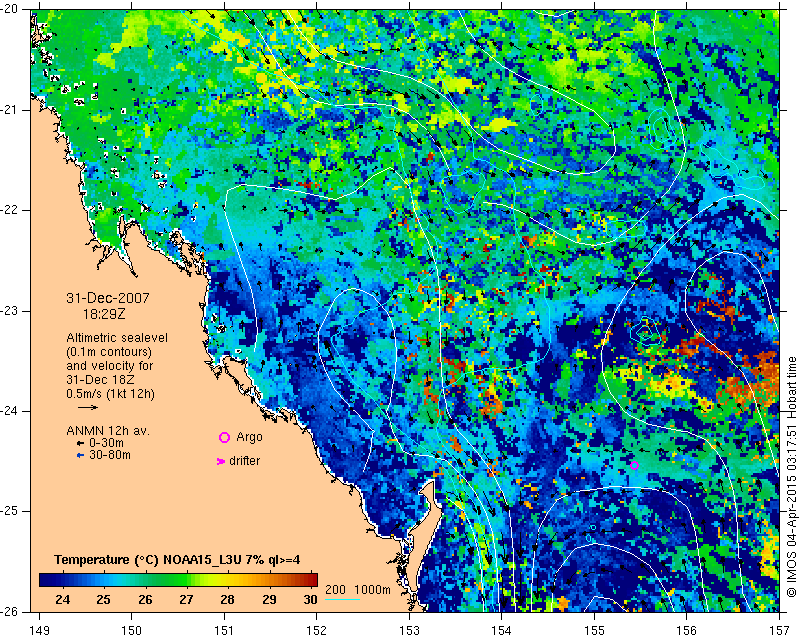Viewport: 800px width, 640px height.
Task: Click the longitude axis label 150
Action: pyautogui.click(x=132, y=631)
